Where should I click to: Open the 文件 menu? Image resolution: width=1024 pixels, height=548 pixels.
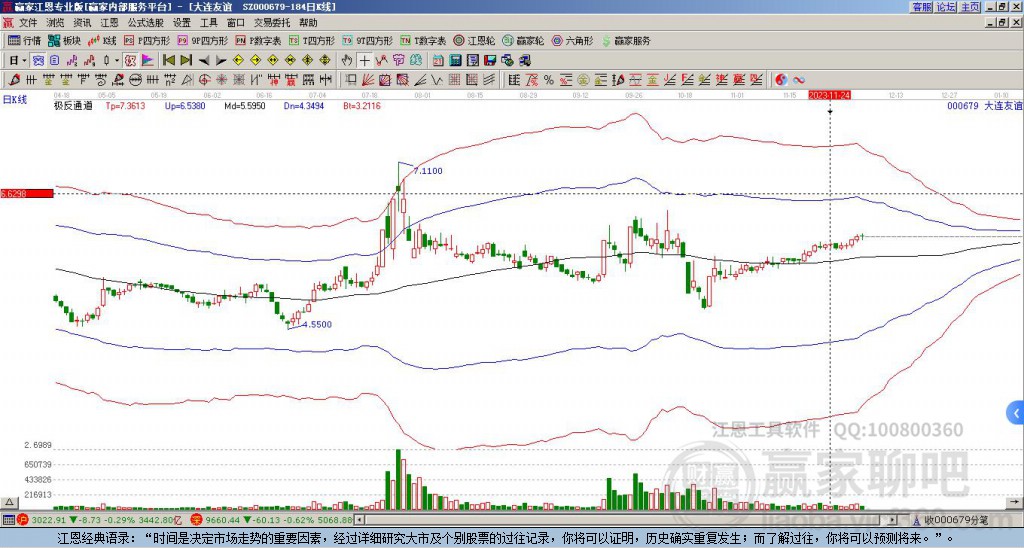[28, 23]
